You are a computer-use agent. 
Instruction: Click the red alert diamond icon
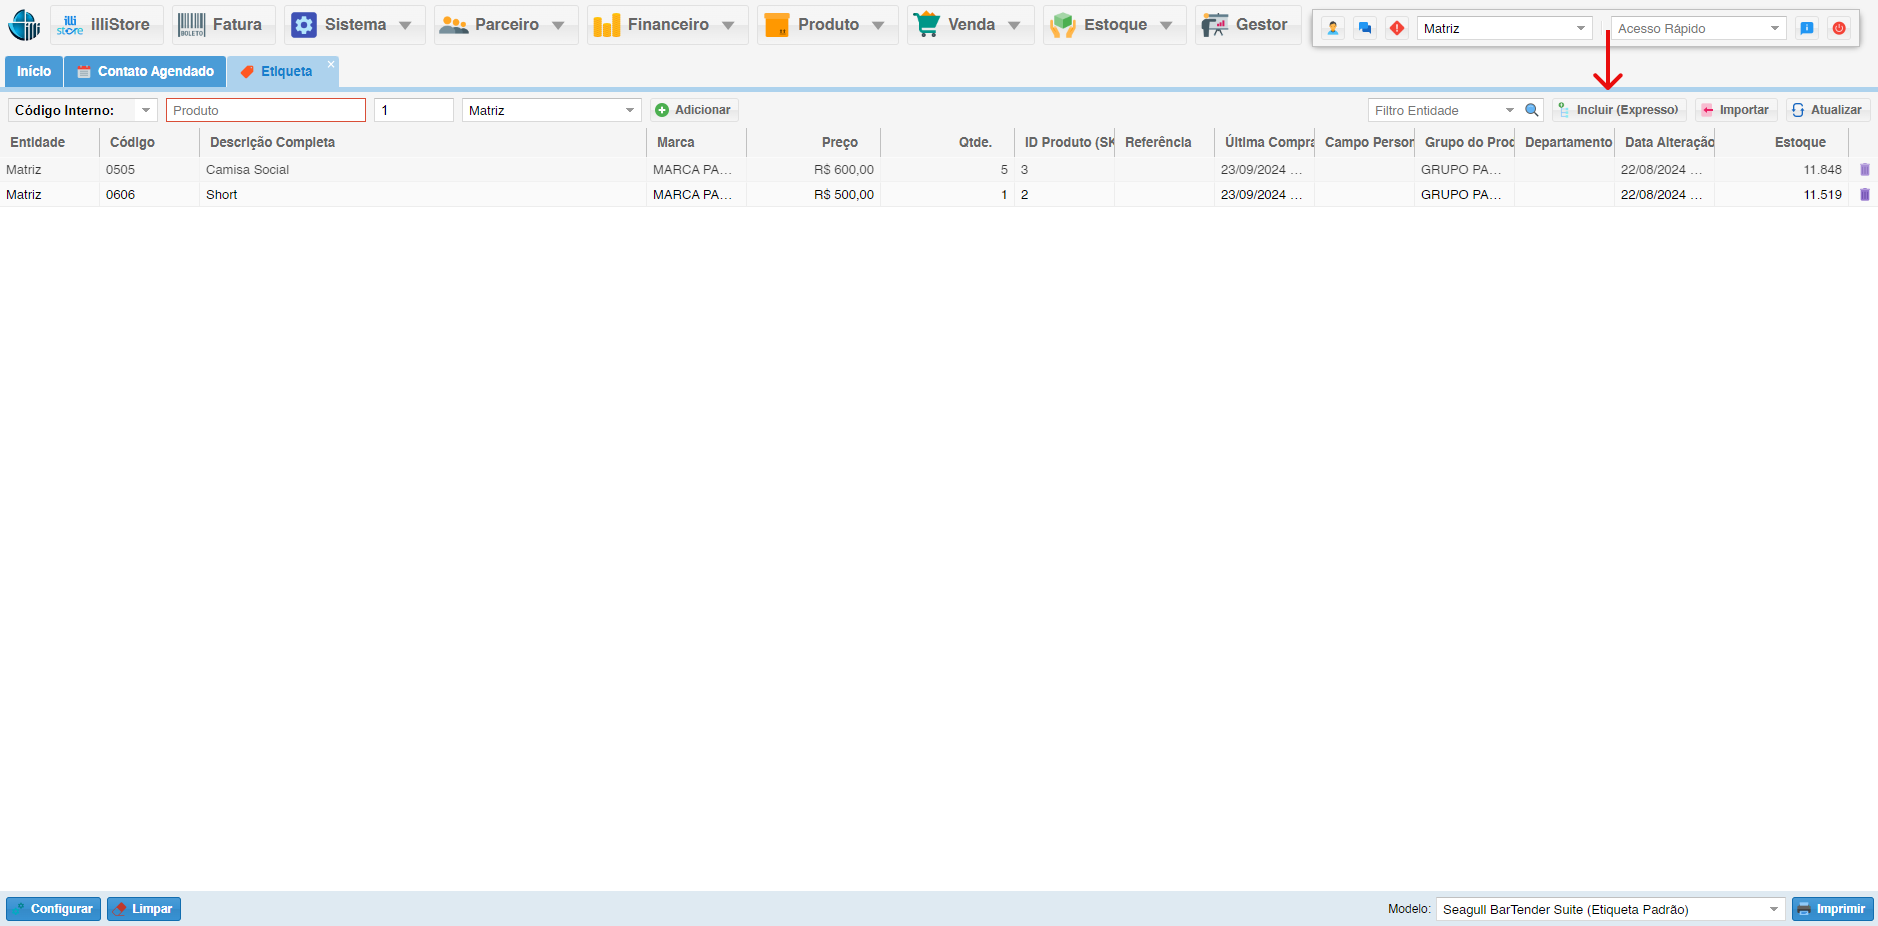point(1397,28)
